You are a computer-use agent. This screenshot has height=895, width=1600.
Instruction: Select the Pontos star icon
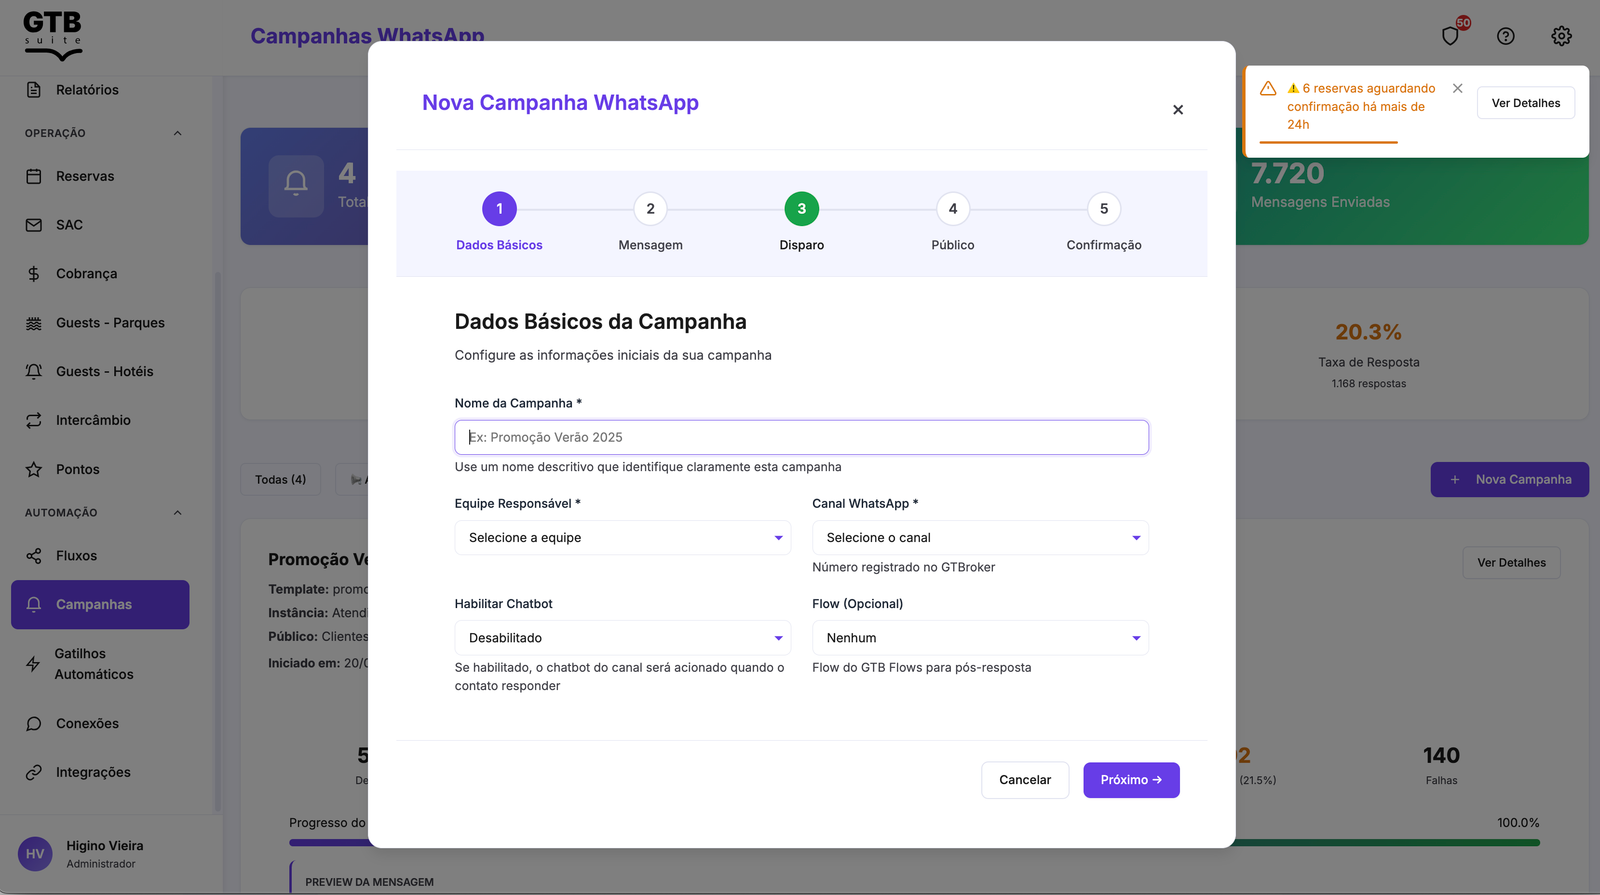click(34, 469)
